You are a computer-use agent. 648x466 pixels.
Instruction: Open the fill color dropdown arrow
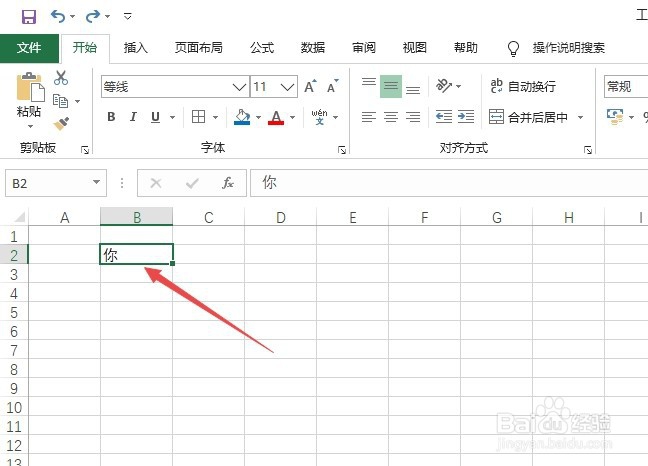(258, 118)
